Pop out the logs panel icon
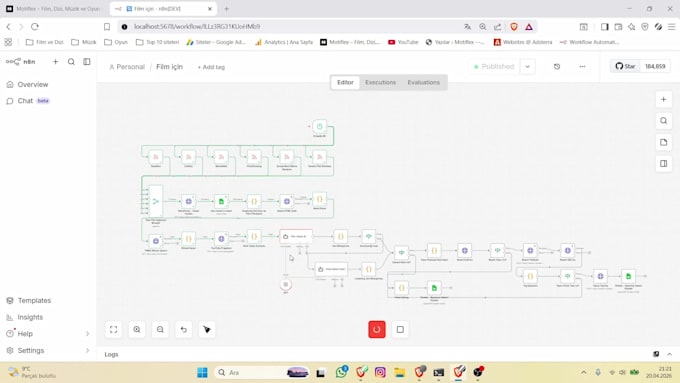 click(656, 354)
